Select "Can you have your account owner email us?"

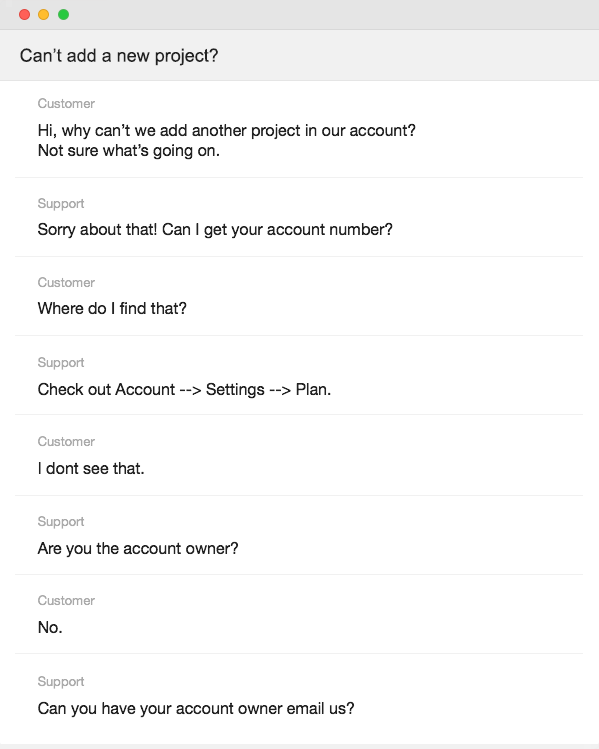point(196,708)
